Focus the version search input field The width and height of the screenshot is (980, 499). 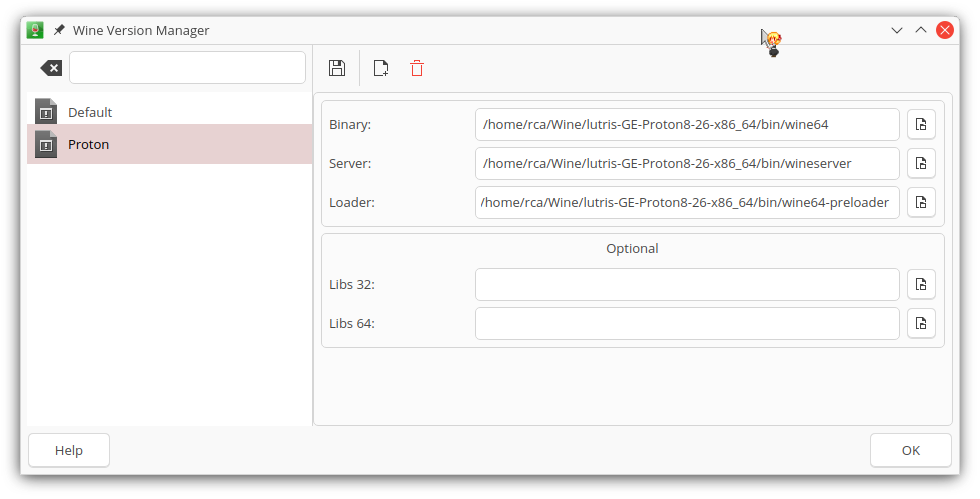coord(188,68)
